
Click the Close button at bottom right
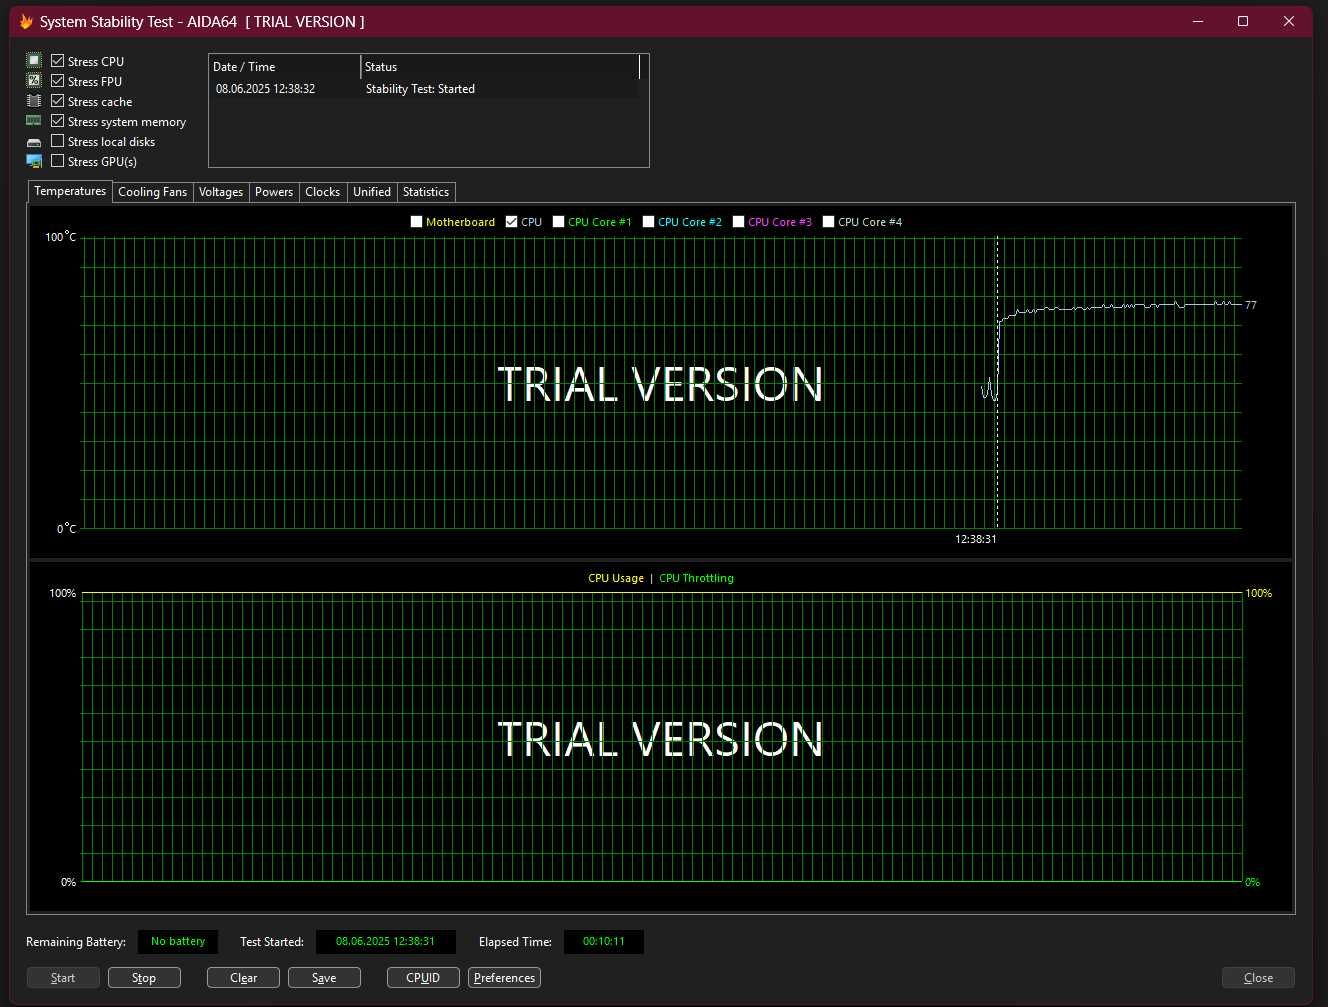point(1258,978)
